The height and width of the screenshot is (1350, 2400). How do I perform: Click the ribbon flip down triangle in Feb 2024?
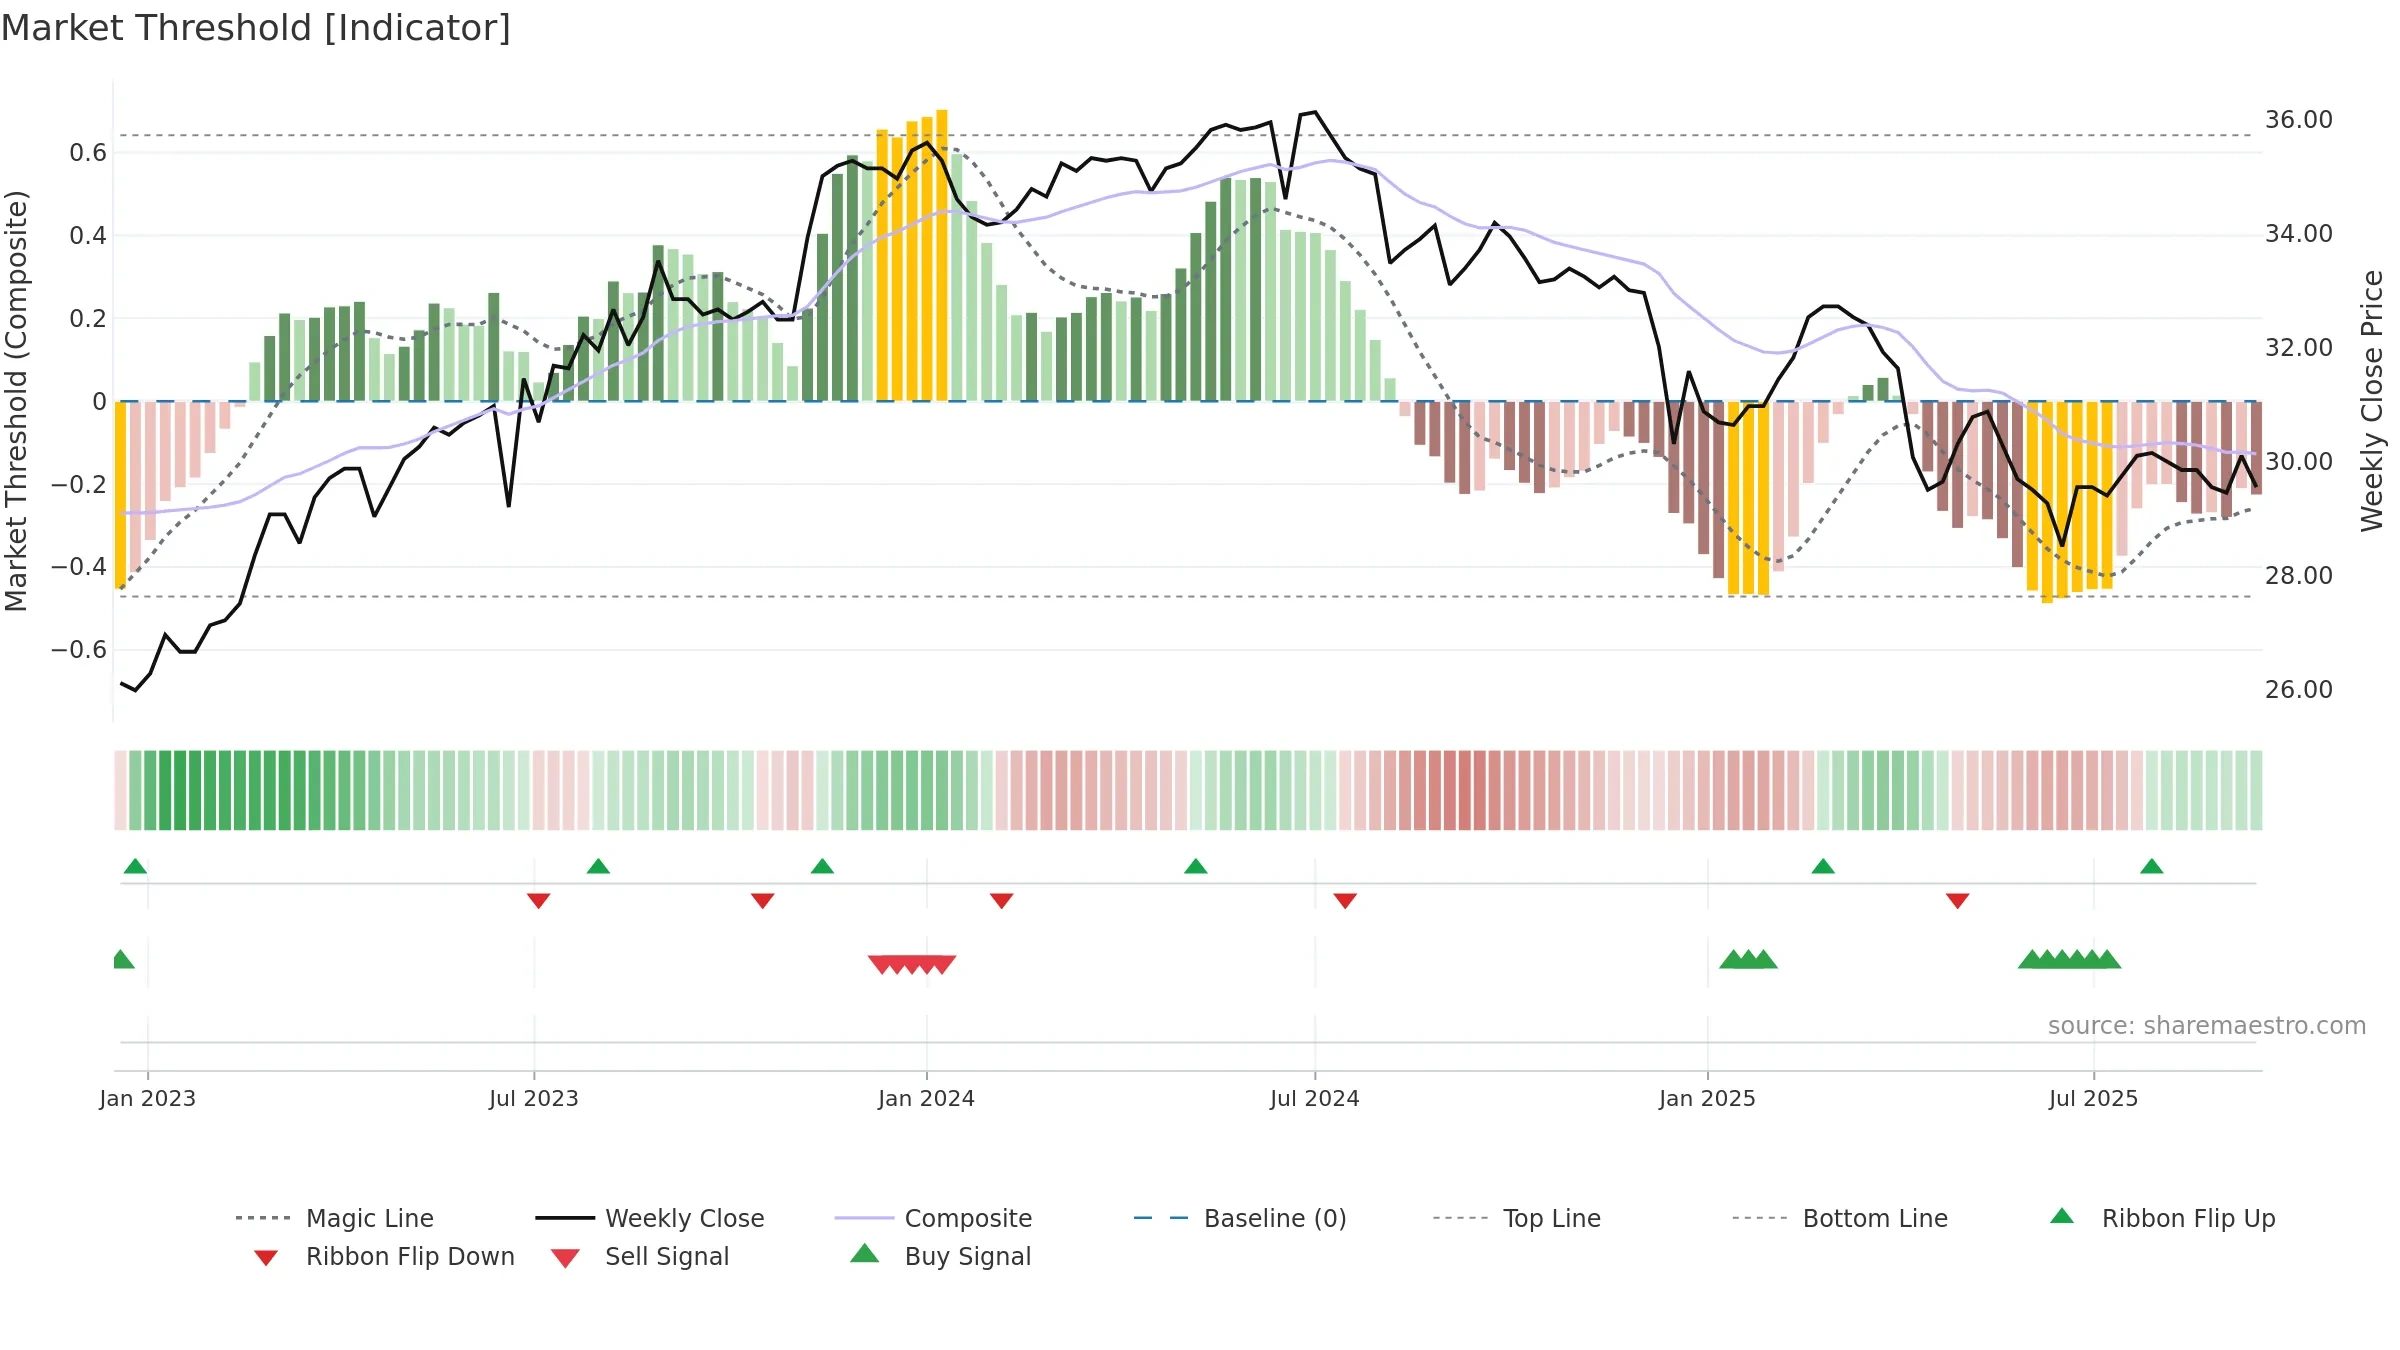coord(1002,901)
